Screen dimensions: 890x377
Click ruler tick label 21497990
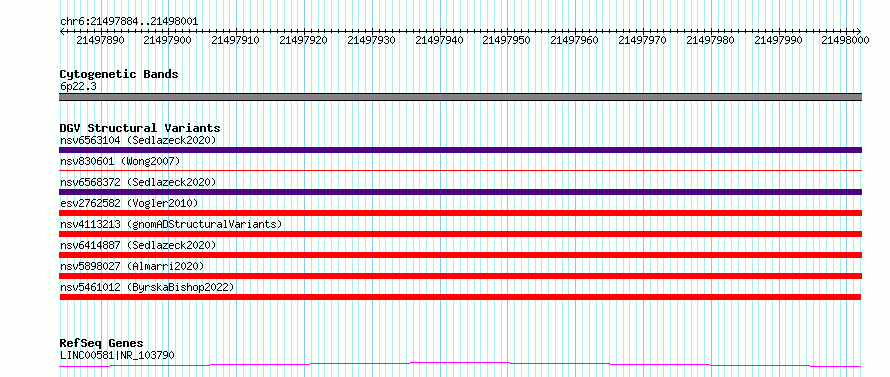tap(778, 40)
